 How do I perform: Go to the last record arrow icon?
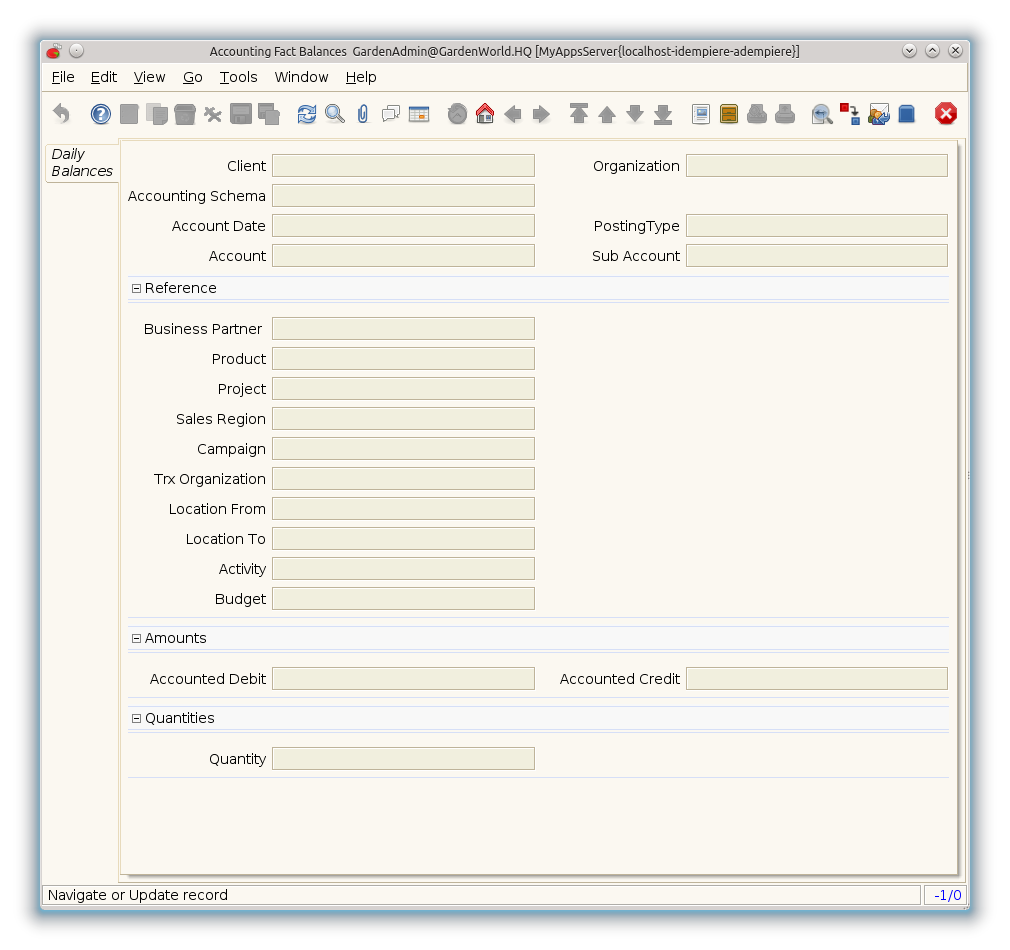point(663,114)
